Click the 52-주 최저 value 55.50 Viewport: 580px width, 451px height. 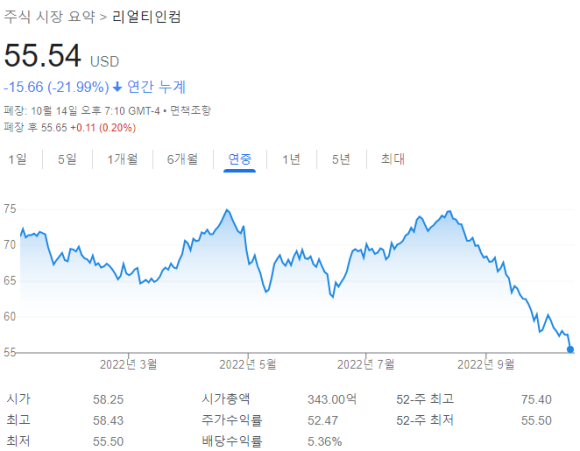[x=536, y=421]
